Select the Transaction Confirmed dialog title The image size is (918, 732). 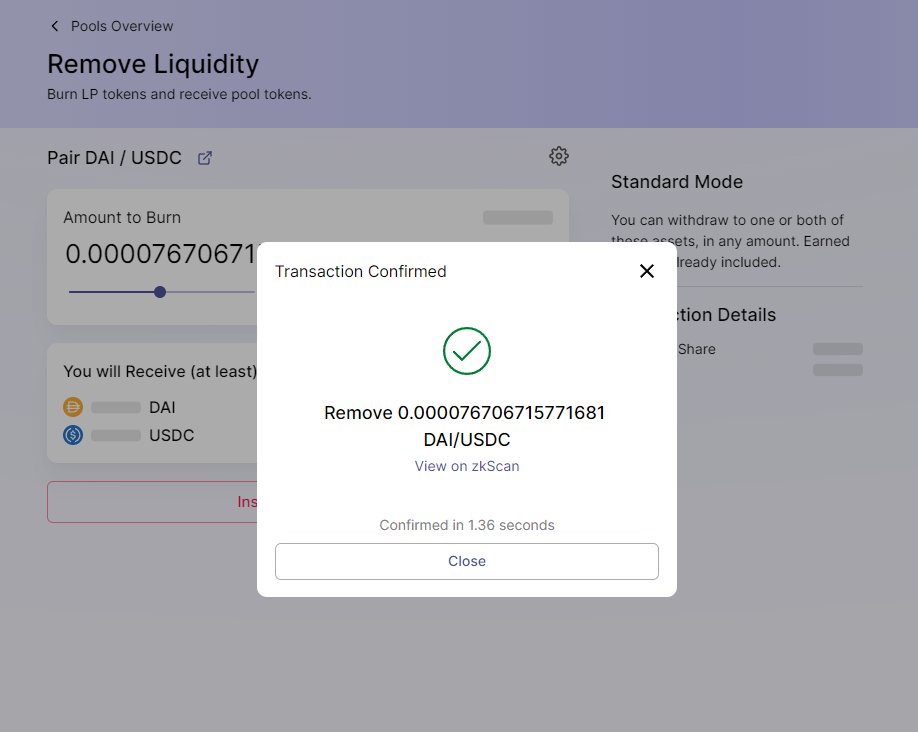coord(360,271)
